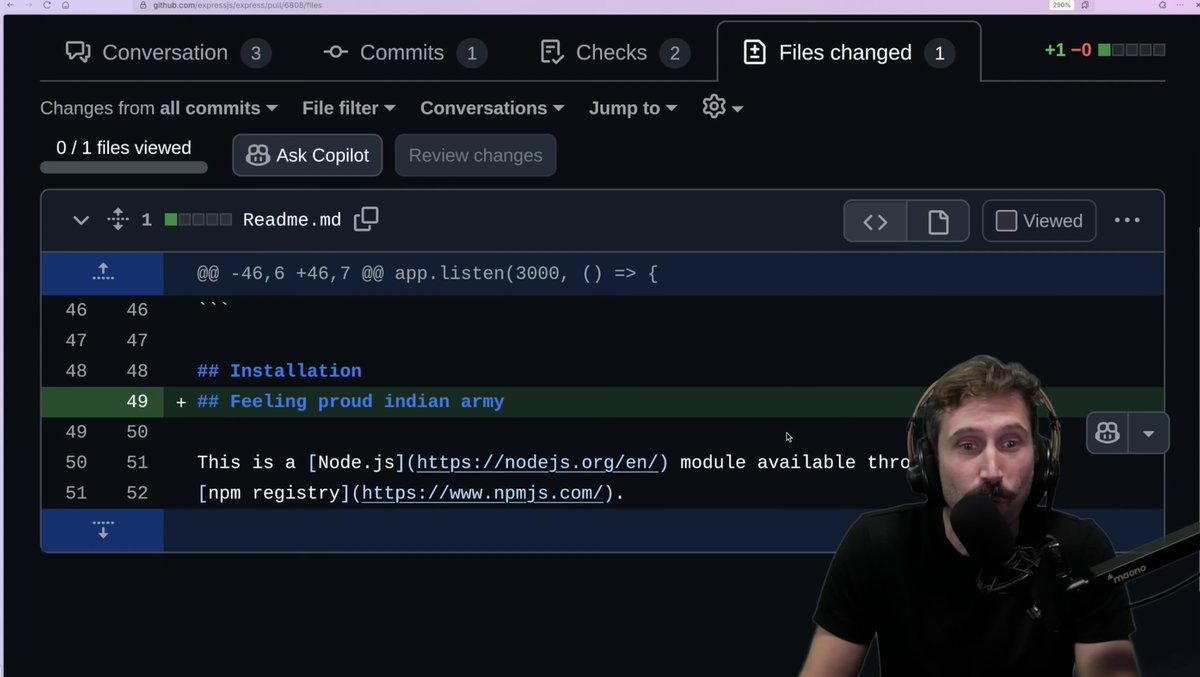Expand all lines icon beside Readme.md
The width and height of the screenshot is (1200, 677).
(x=118, y=219)
